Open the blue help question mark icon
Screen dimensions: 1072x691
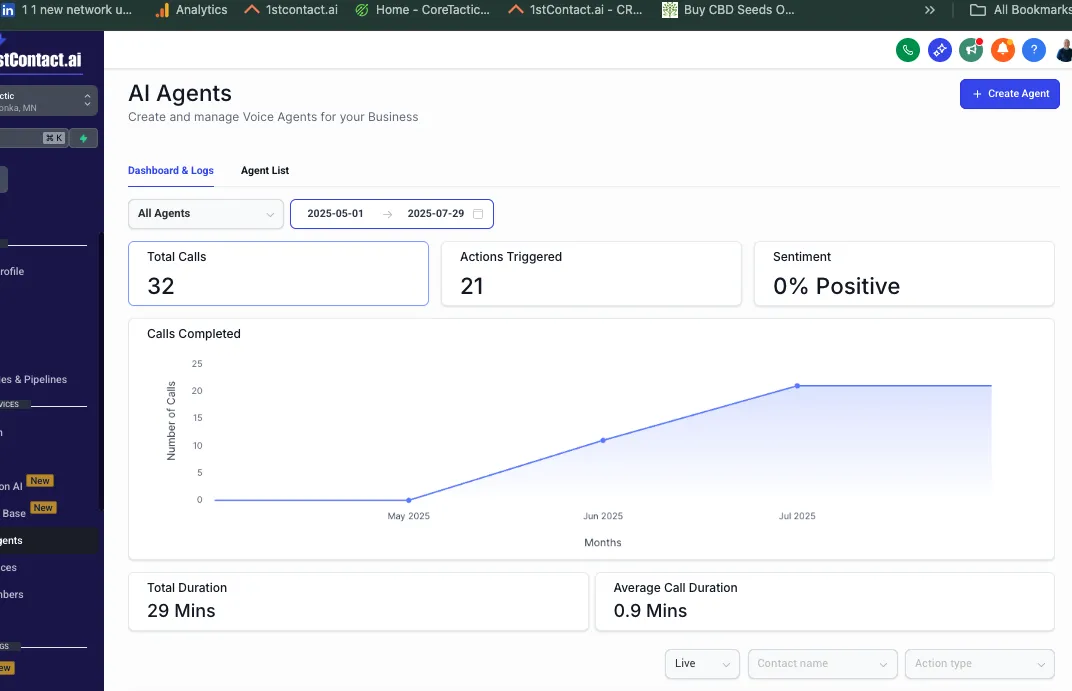1034,50
